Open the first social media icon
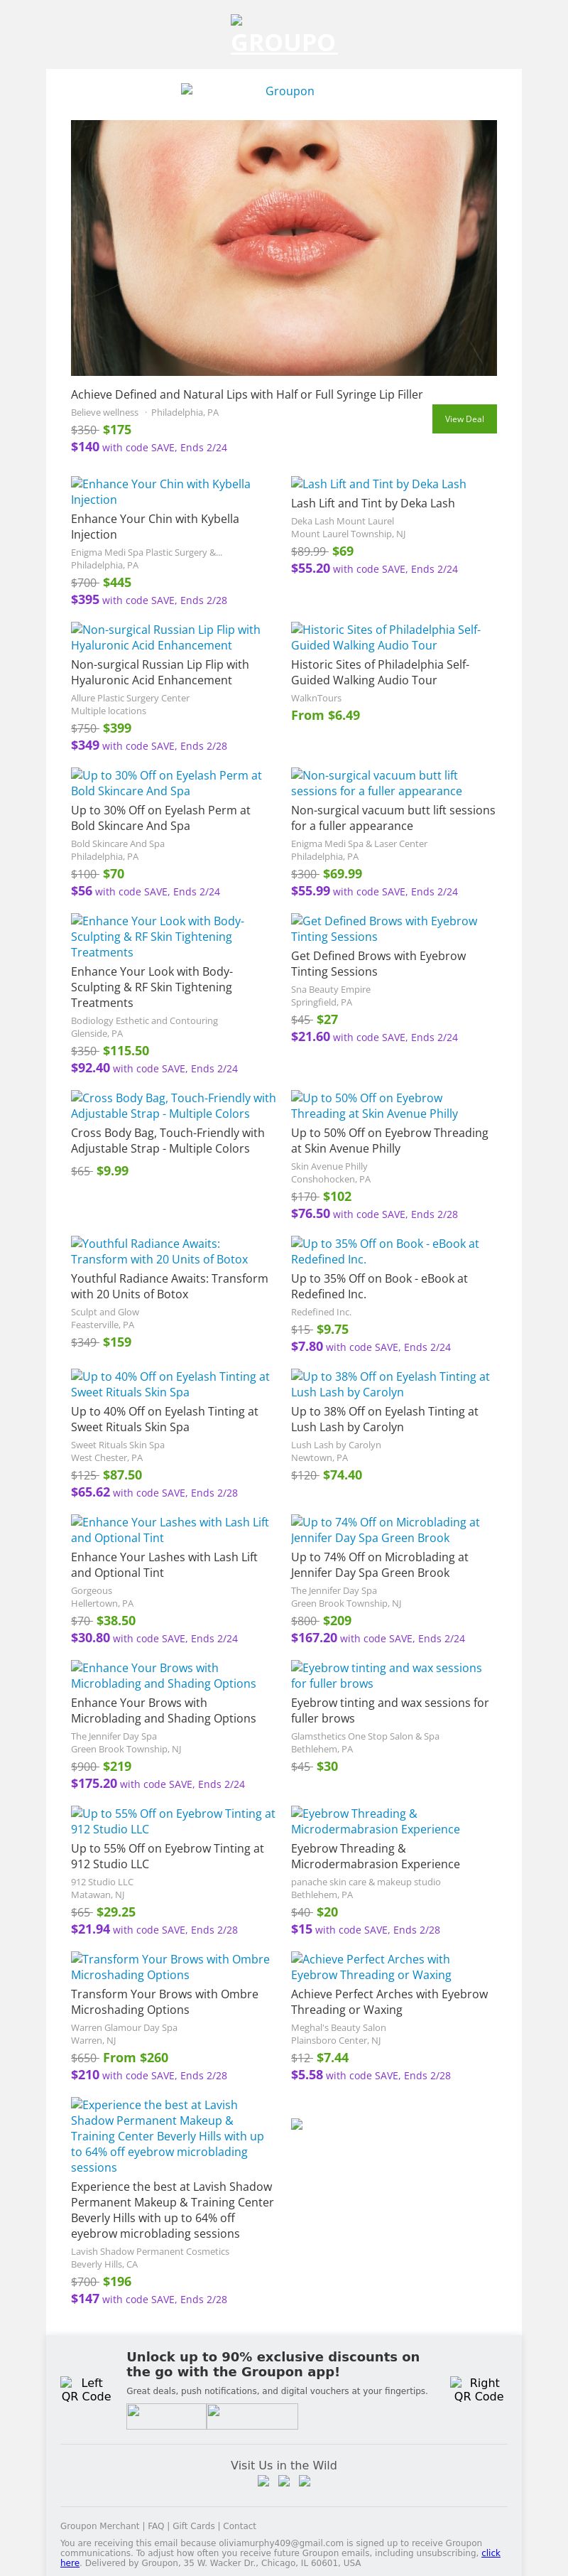Viewport: 568px width, 2576px height. pyautogui.click(x=264, y=2480)
